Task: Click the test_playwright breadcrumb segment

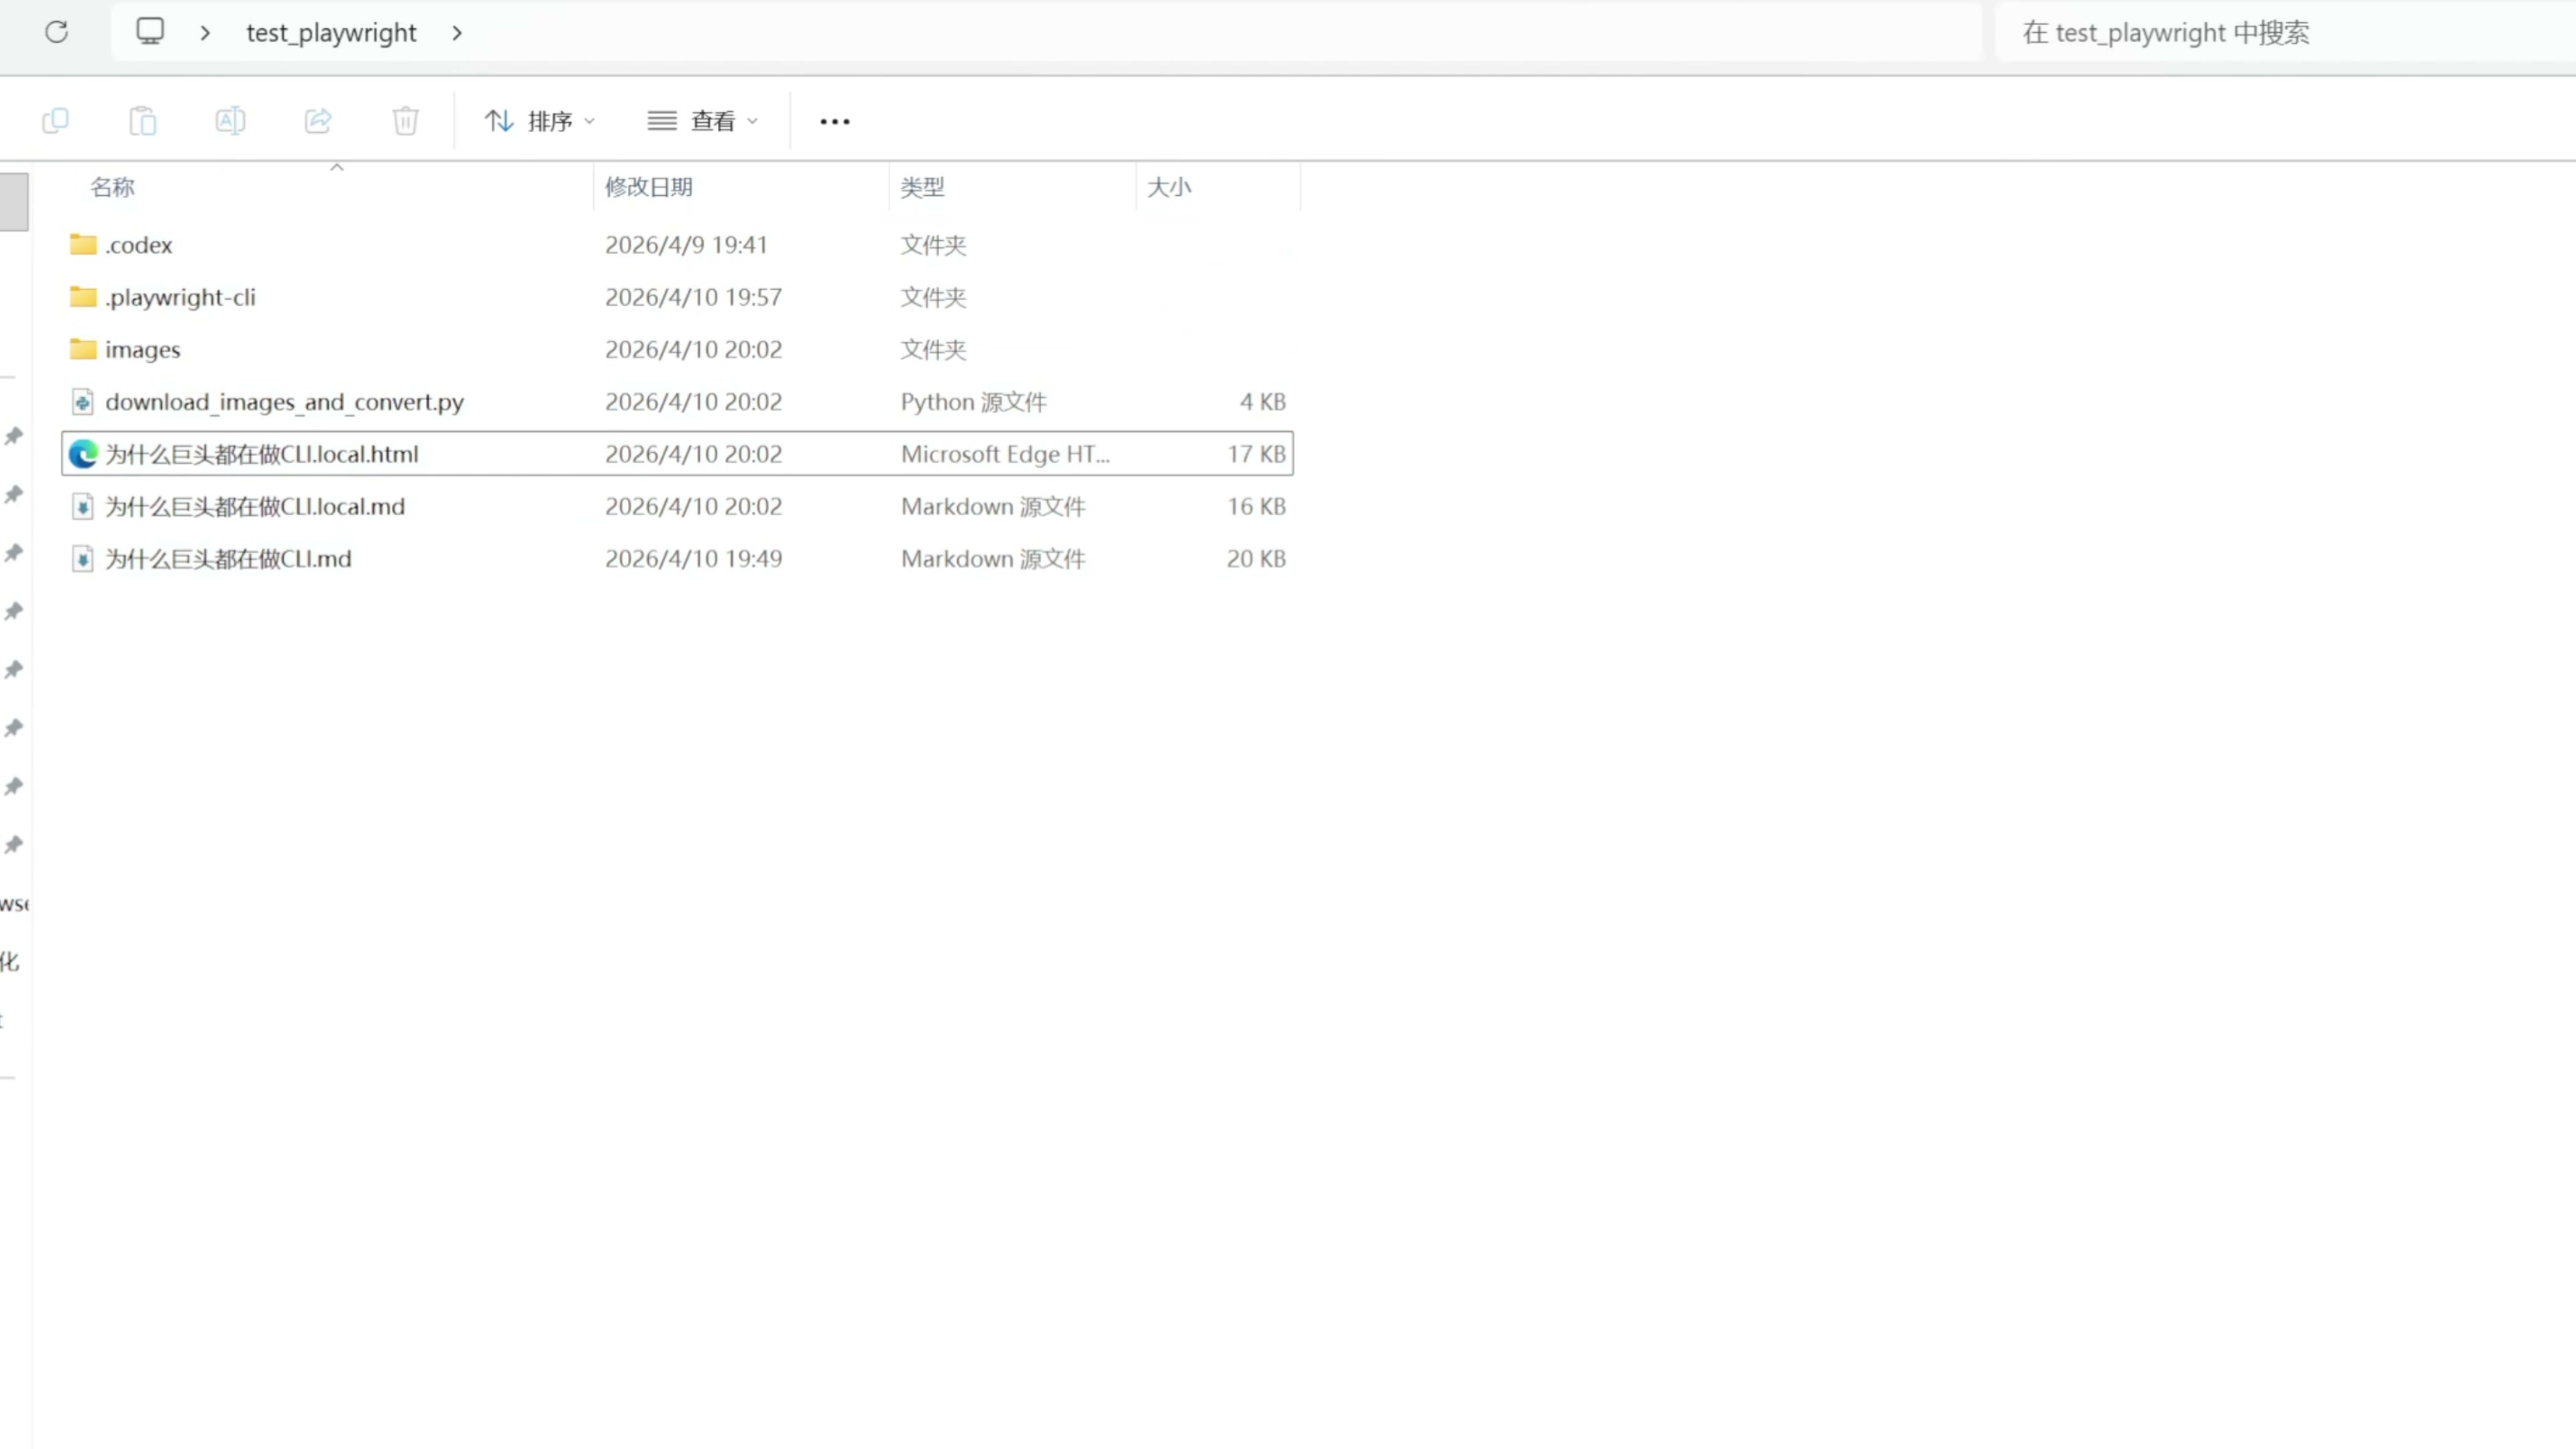Action: coord(331,33)
